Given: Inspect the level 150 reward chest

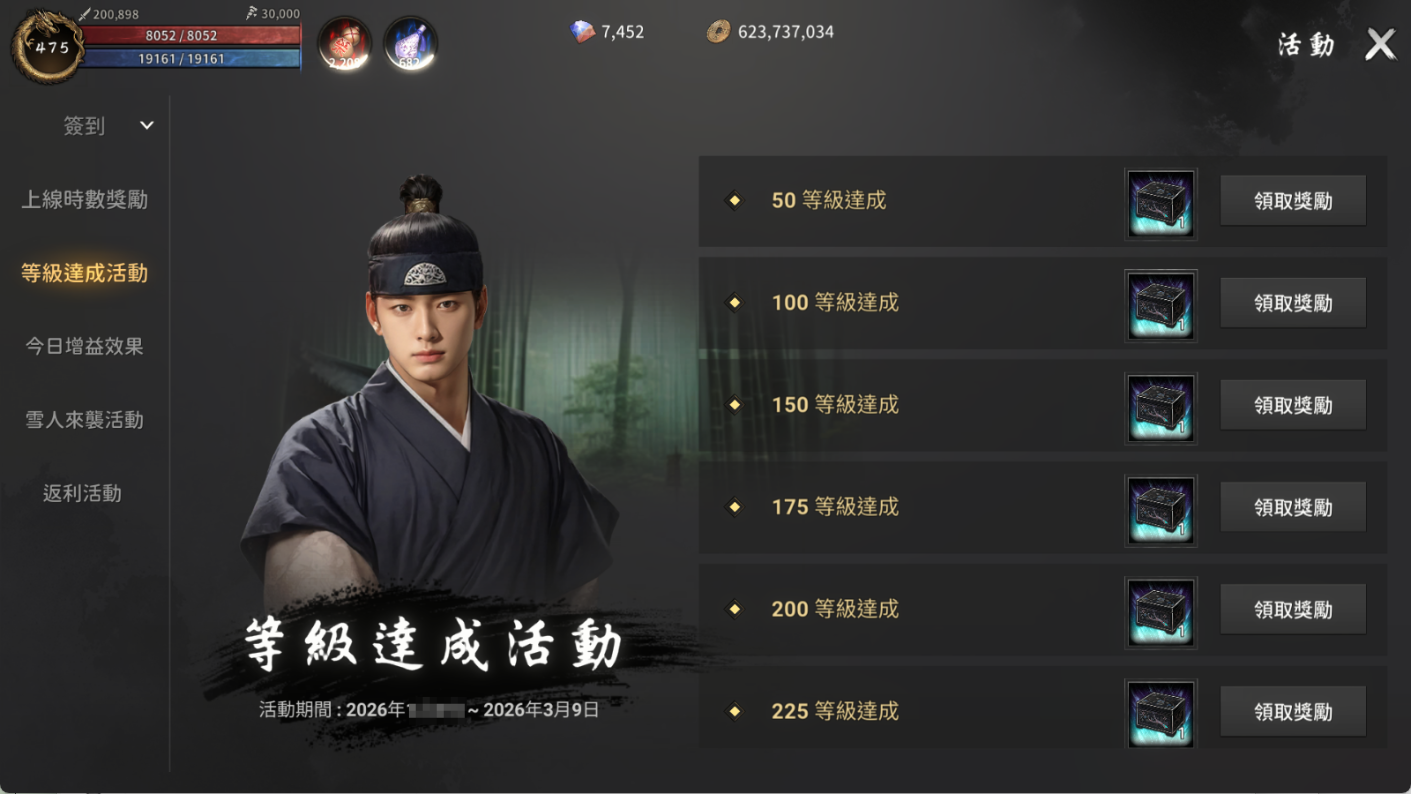Looking at the screenshot, I should tap(1160, 407).
